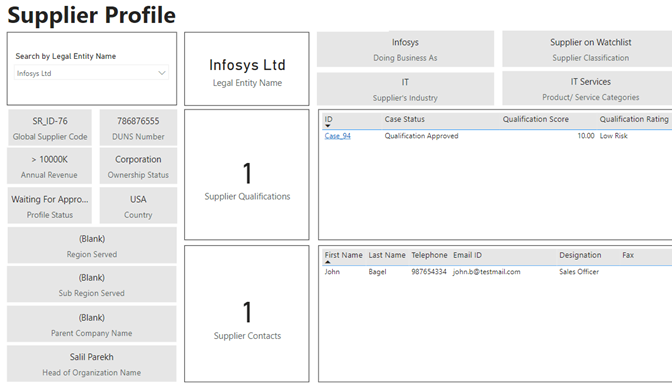The image size is (672, 383).
Task: Click the Region Served blank card
Action: 92,245
